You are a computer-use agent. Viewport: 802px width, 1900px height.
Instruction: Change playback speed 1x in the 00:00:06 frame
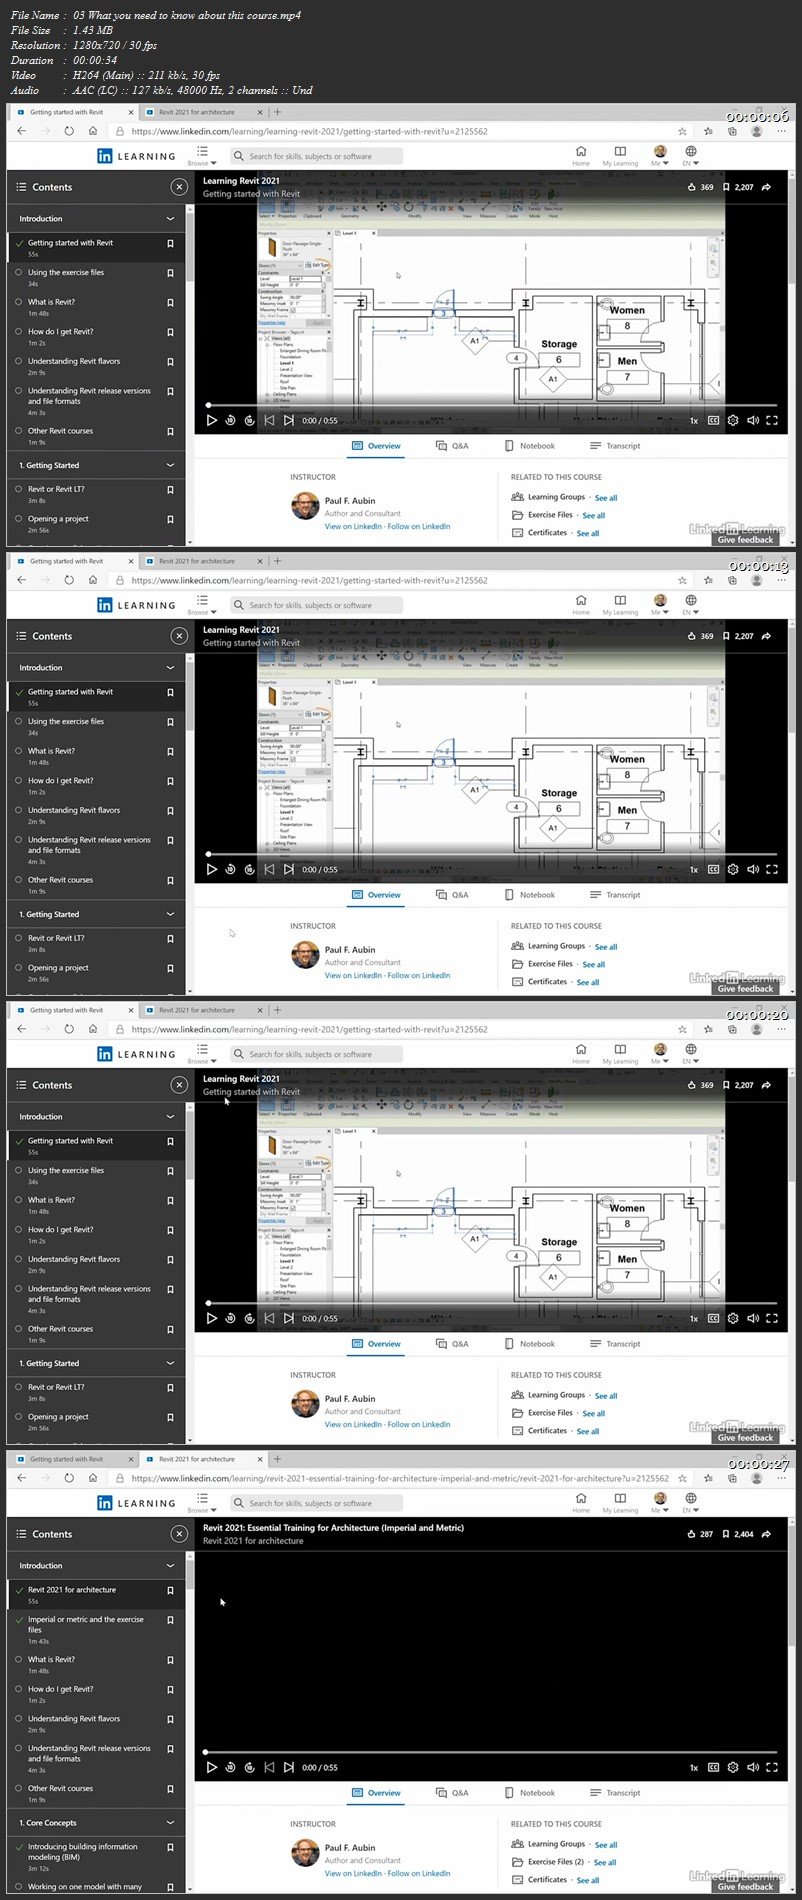click(694, 421)
